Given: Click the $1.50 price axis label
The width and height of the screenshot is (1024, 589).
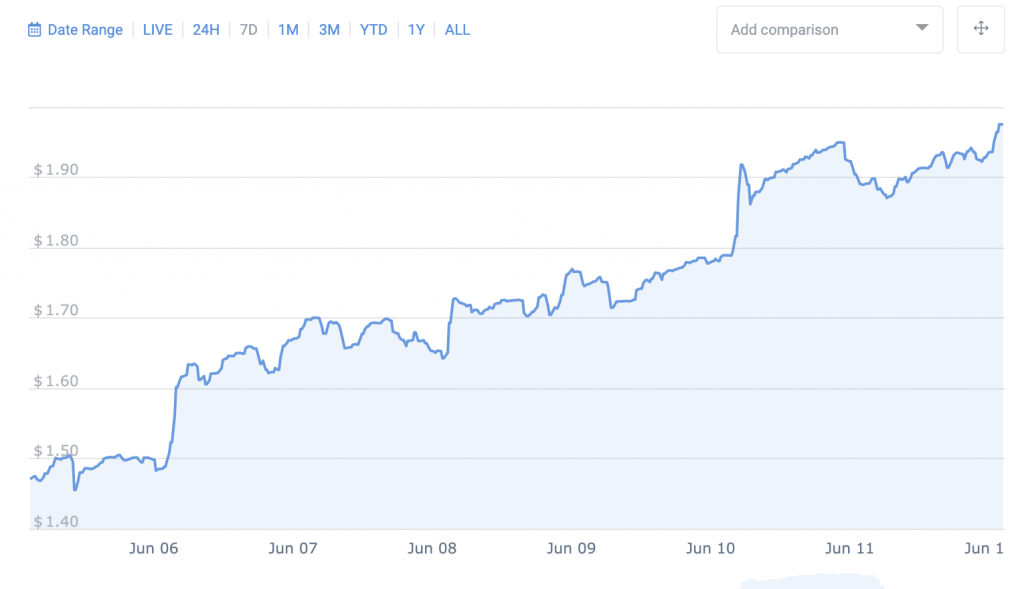Looking at the screenshot, I should click(x=55, y=452).
